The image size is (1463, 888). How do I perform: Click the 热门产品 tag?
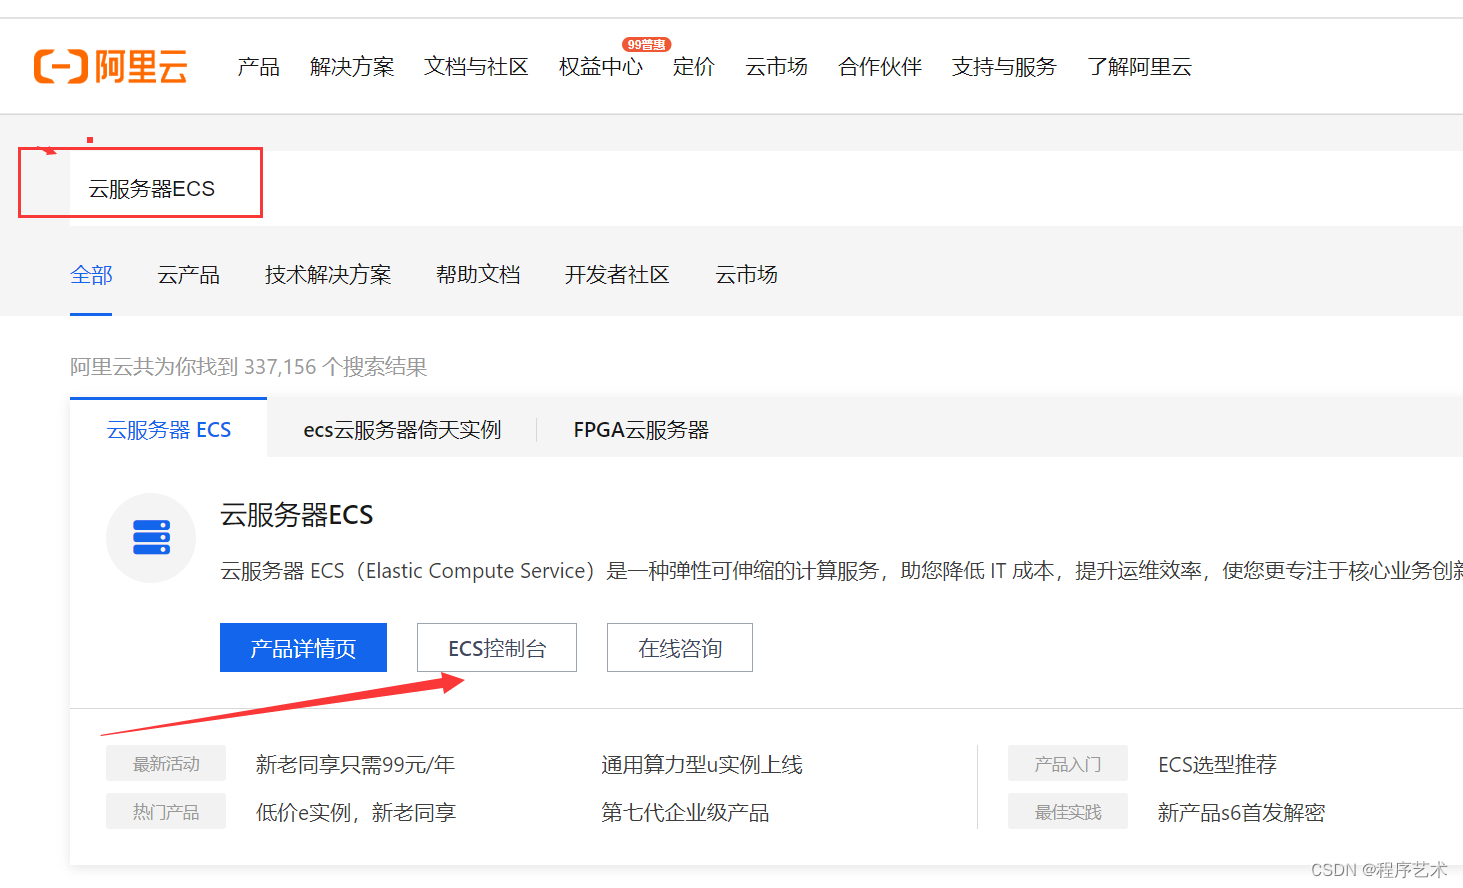[x=166, y=812]
